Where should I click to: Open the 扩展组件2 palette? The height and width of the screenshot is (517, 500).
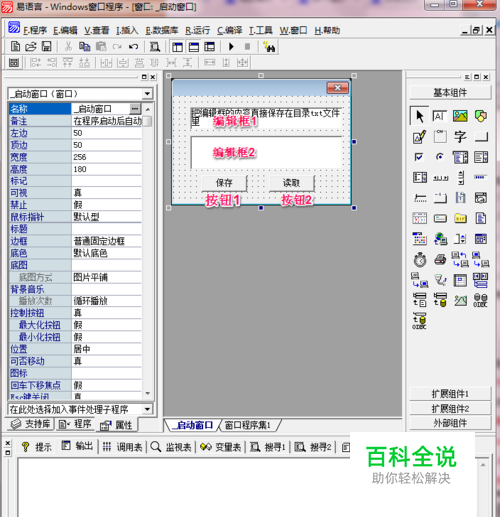click(x=450, y=408)
